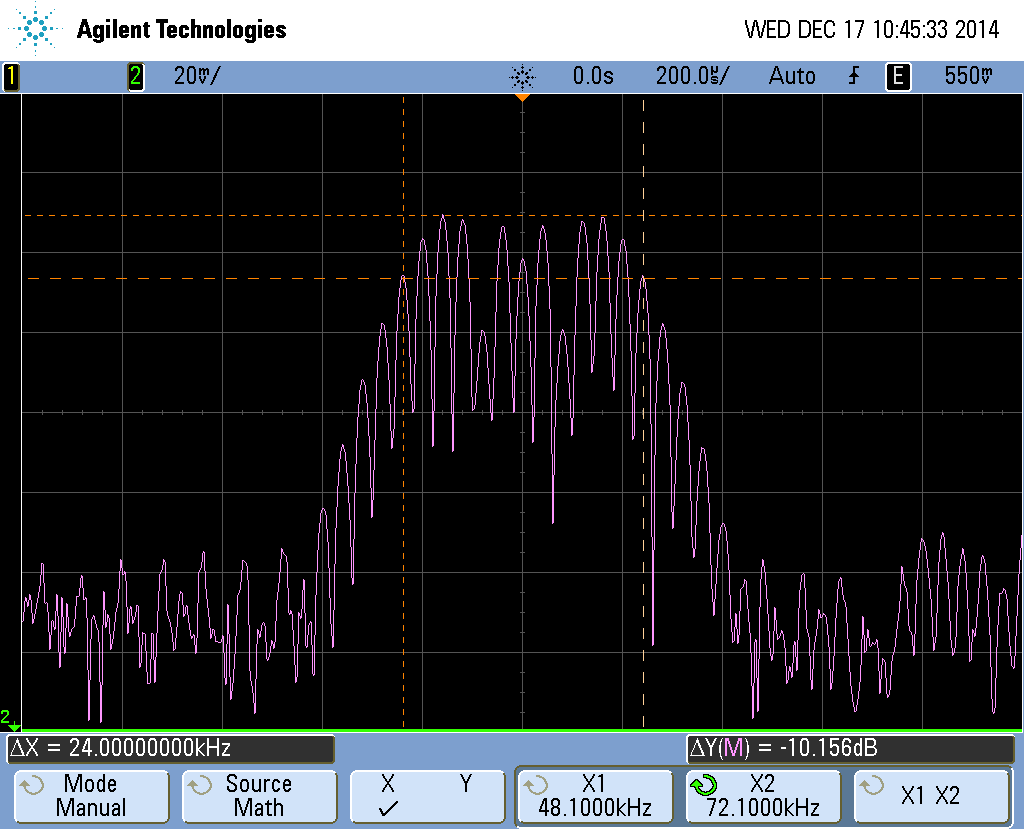Open the Source Math softkey menu
1024x829 pixels.
pos(258,796)
